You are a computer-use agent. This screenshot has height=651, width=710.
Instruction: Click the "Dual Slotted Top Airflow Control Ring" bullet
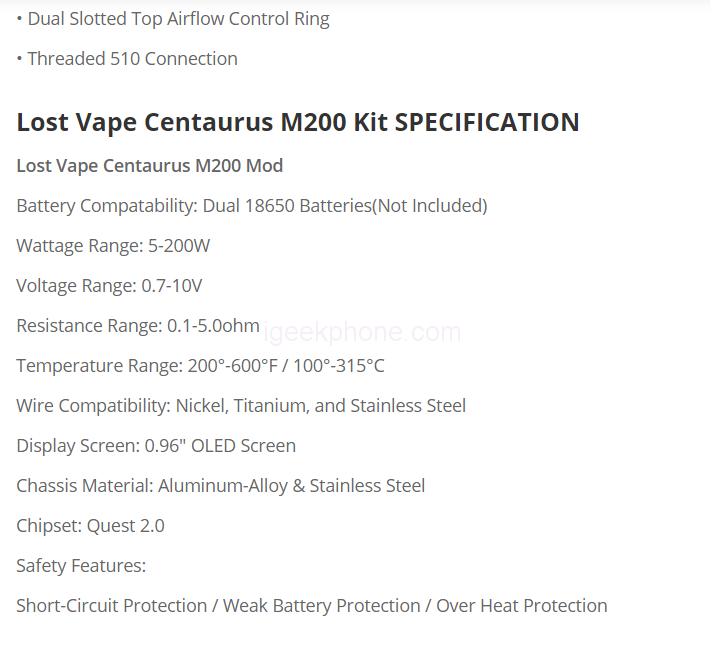[x=178, y=19]
